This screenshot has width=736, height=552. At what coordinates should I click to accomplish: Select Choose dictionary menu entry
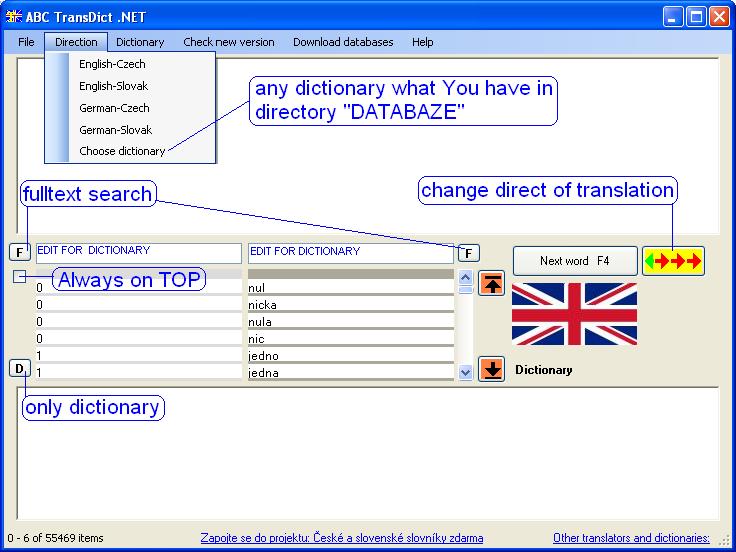coord(130,151)
